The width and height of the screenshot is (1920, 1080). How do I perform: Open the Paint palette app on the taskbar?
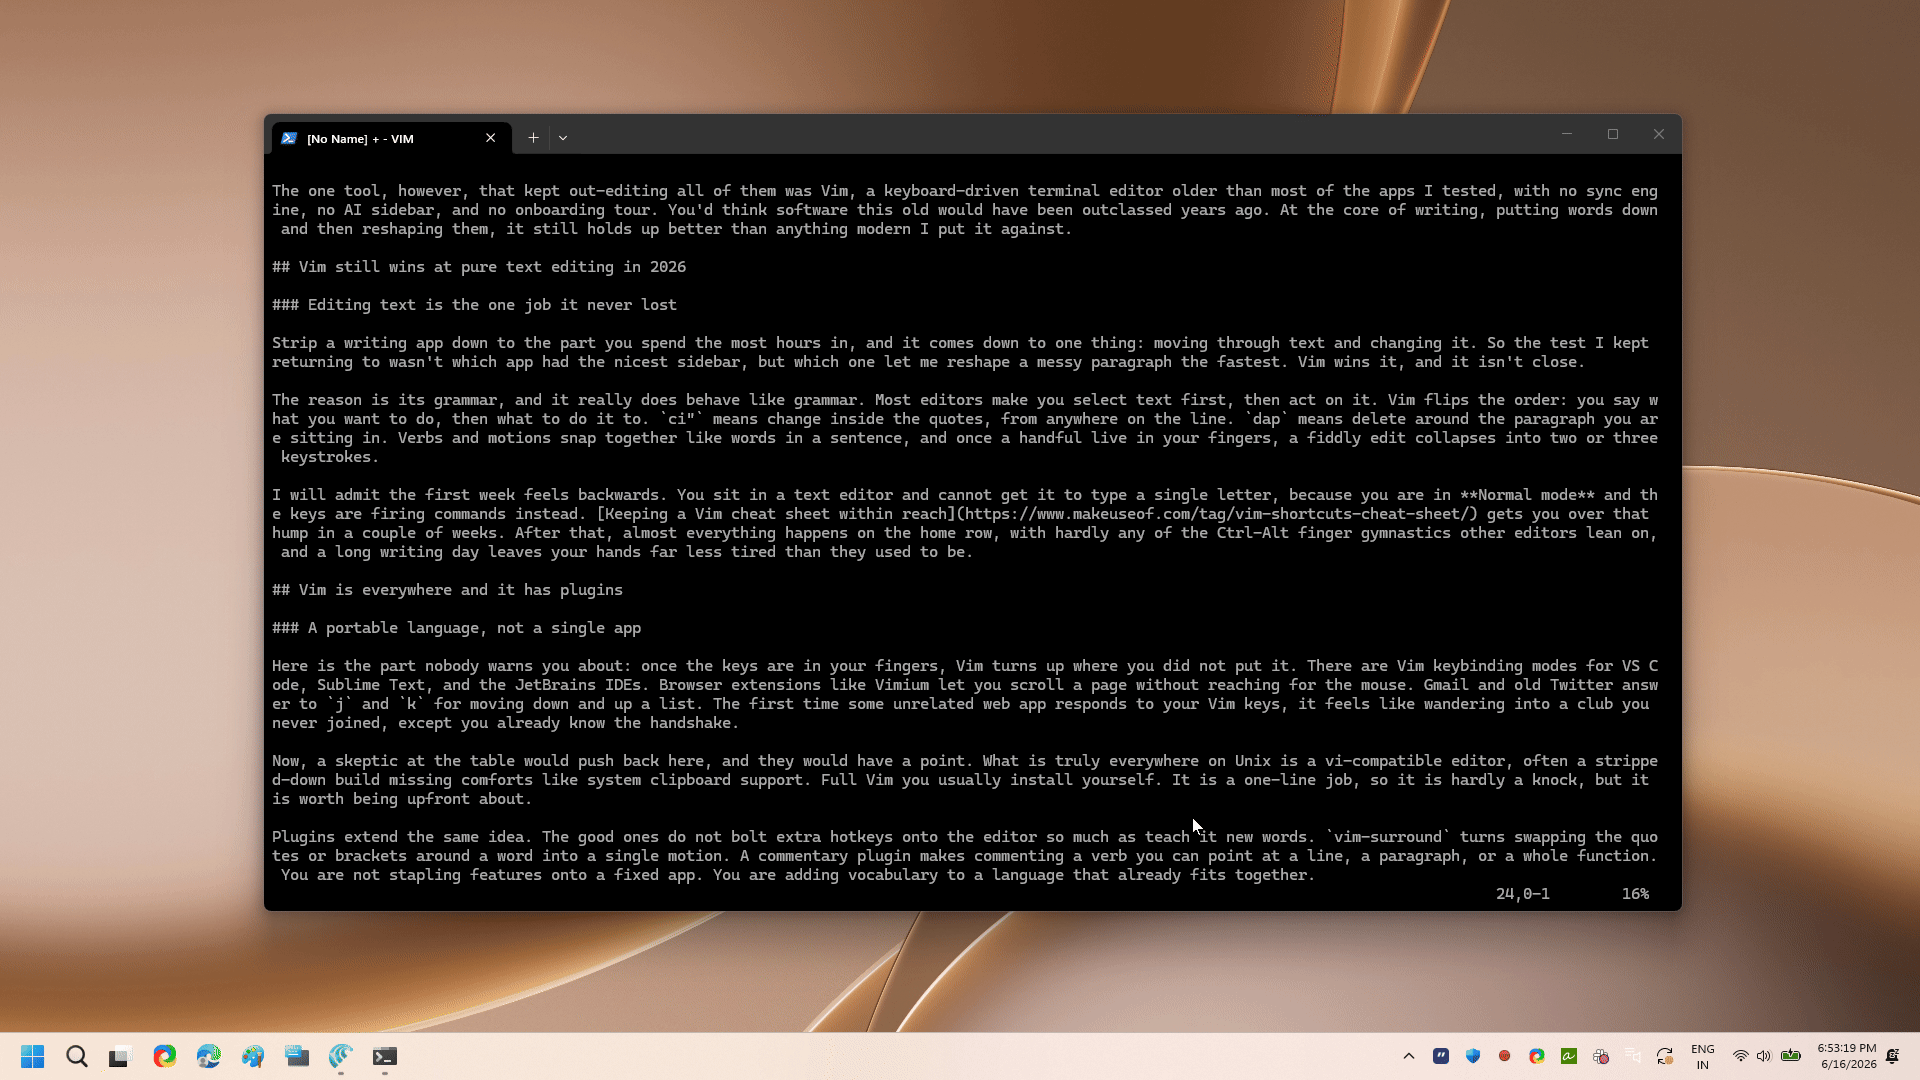[253, 1056]
